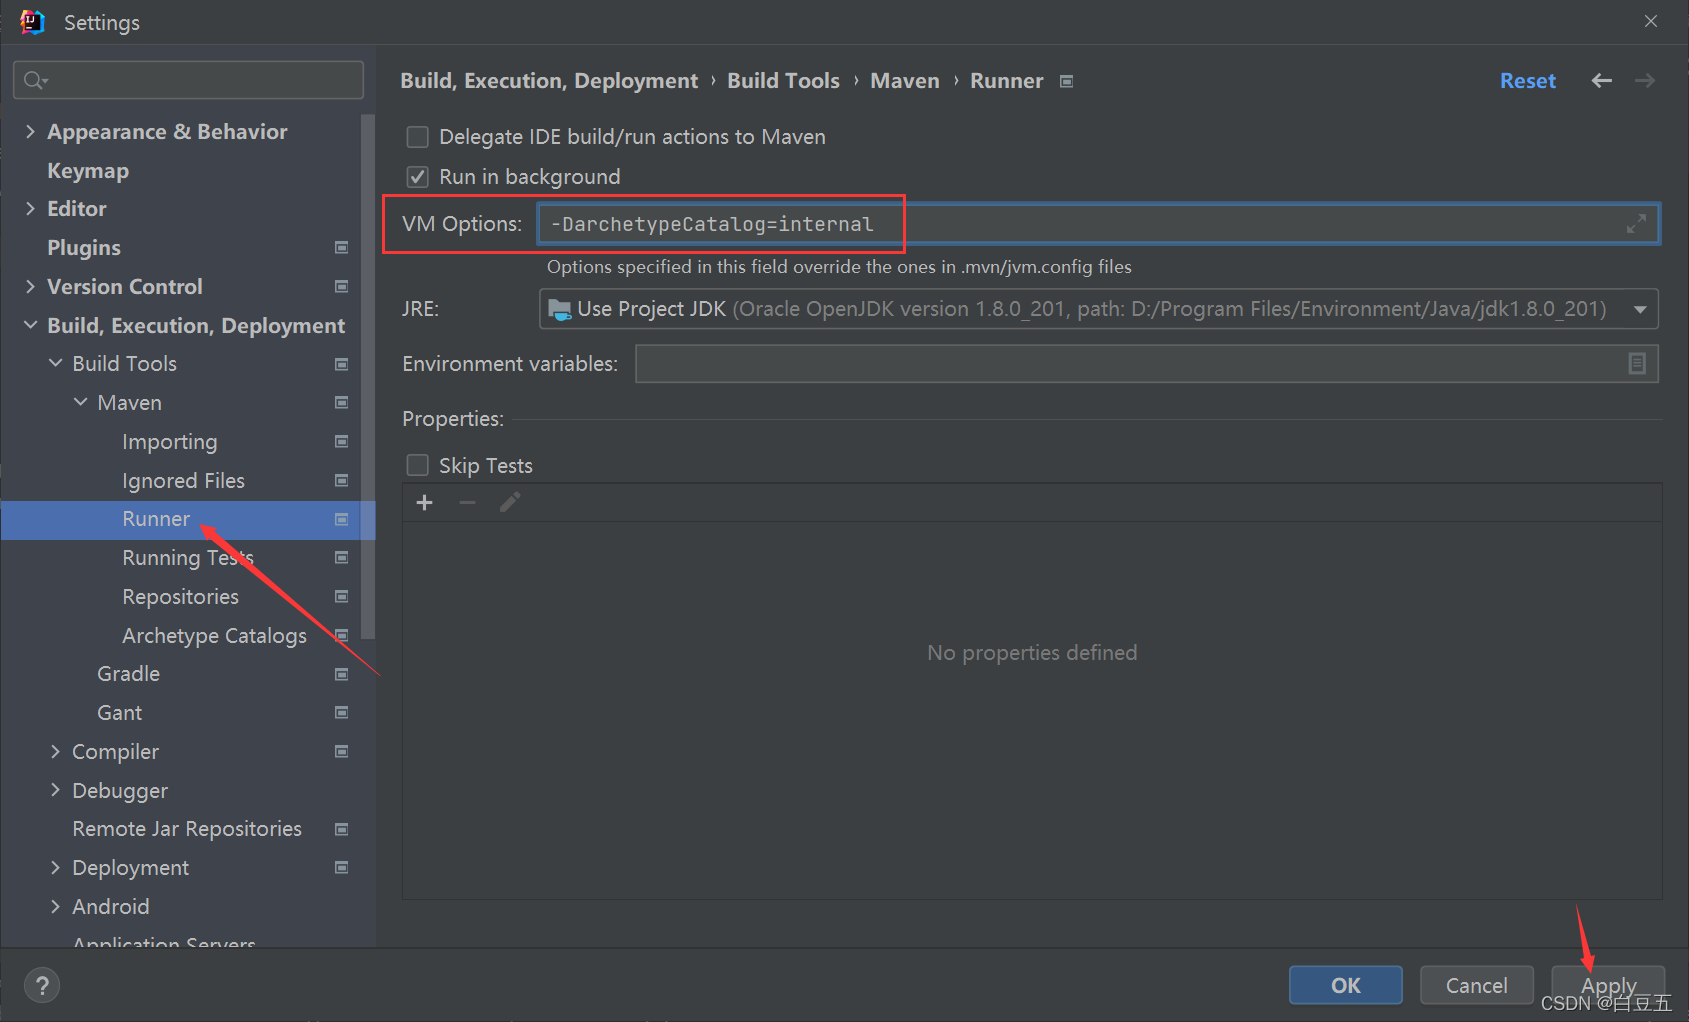Toggle the Run in background checkbox
1689x1022 pixels.
click(x=417, y=177)
